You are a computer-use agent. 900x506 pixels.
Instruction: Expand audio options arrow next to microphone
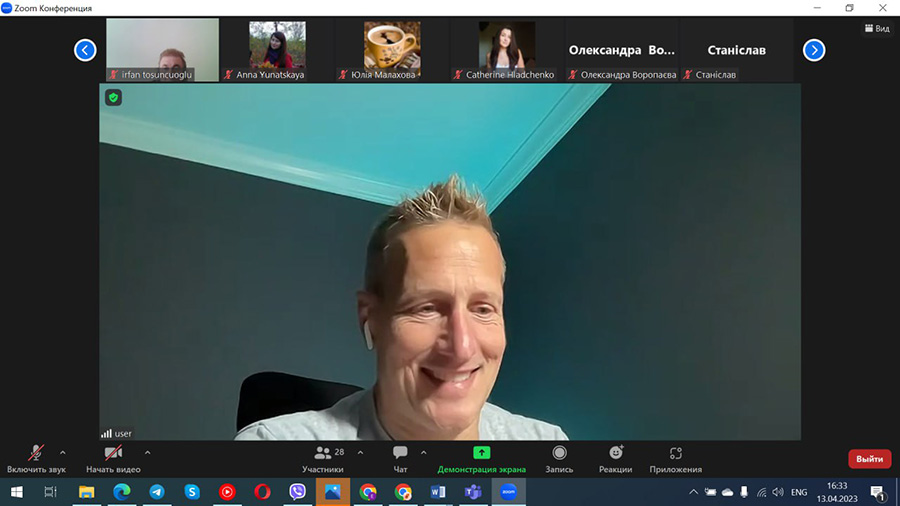coord(63,453)
